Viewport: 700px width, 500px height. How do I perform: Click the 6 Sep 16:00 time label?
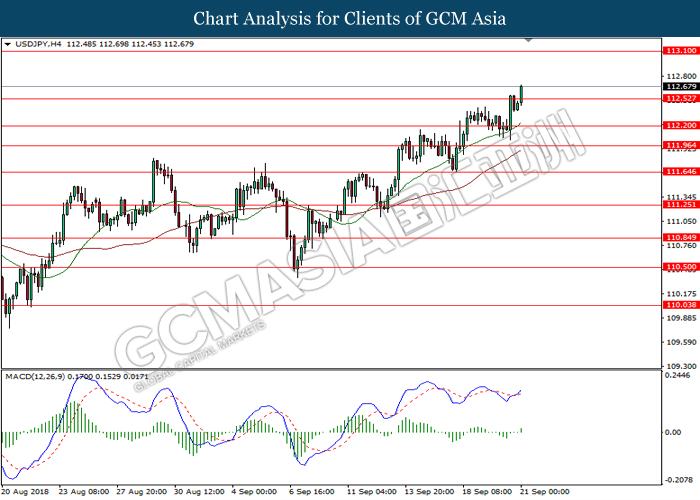point(312,492)
